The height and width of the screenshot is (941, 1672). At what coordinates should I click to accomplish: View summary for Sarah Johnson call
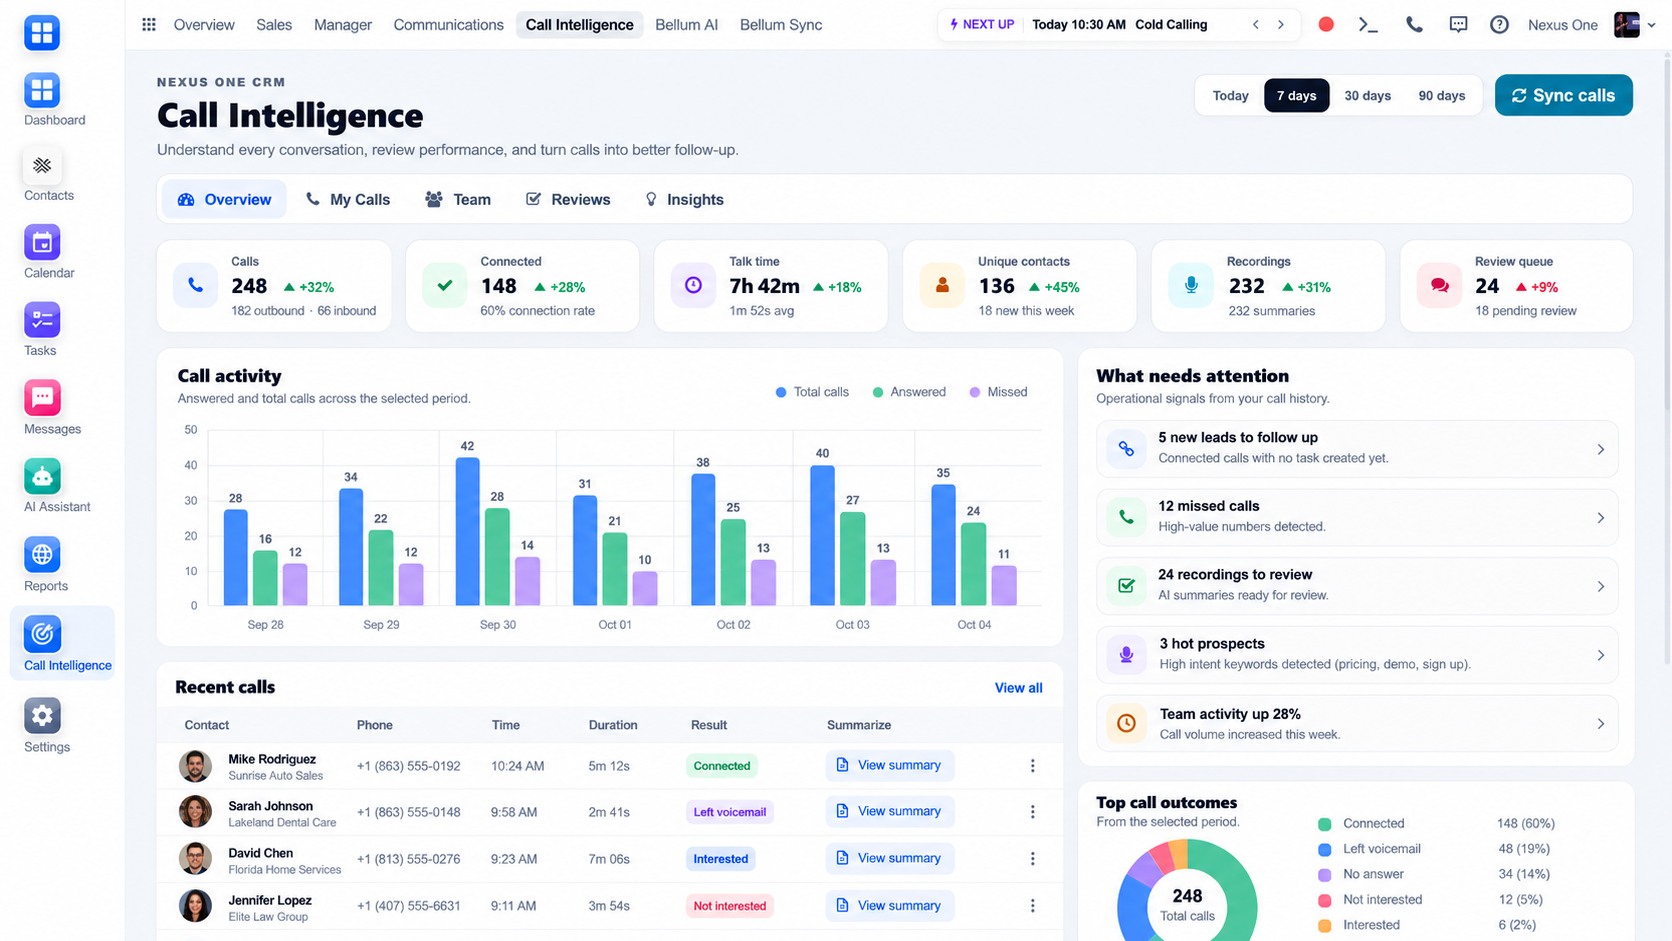click(x=890, y=812)
